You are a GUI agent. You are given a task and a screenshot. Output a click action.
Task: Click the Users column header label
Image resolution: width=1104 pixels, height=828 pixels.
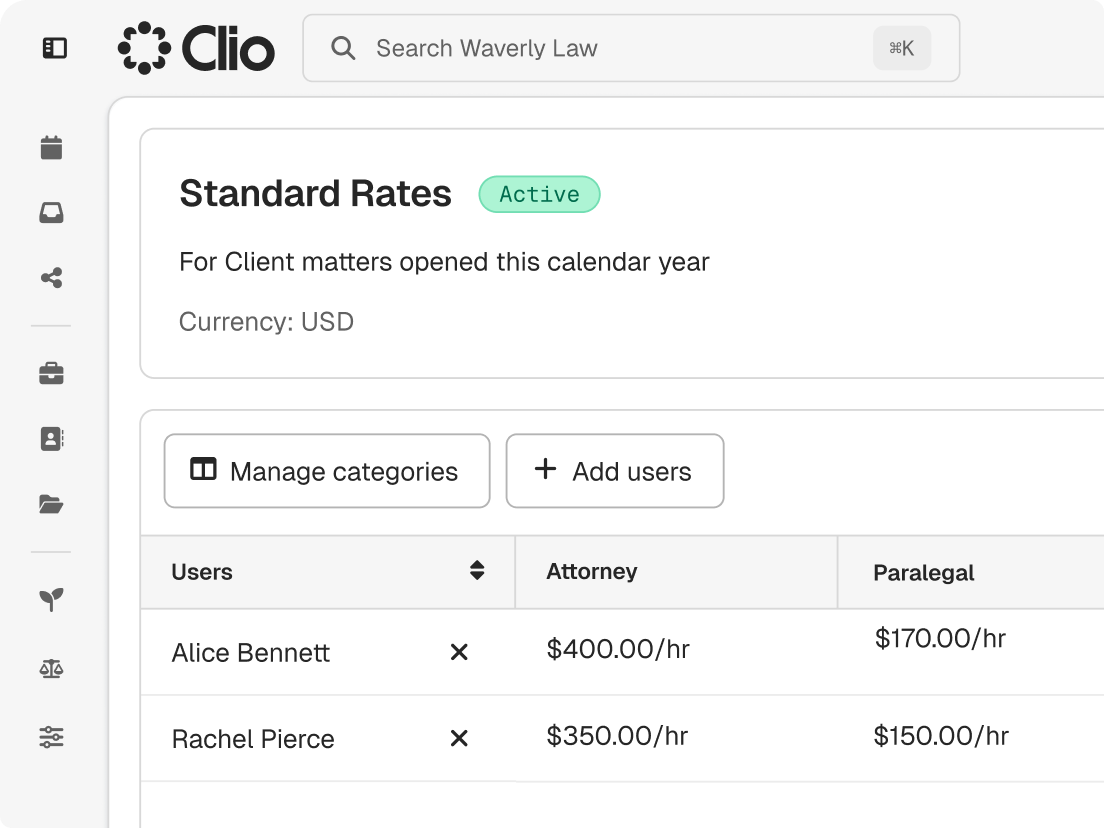click(x=202, y=572)
